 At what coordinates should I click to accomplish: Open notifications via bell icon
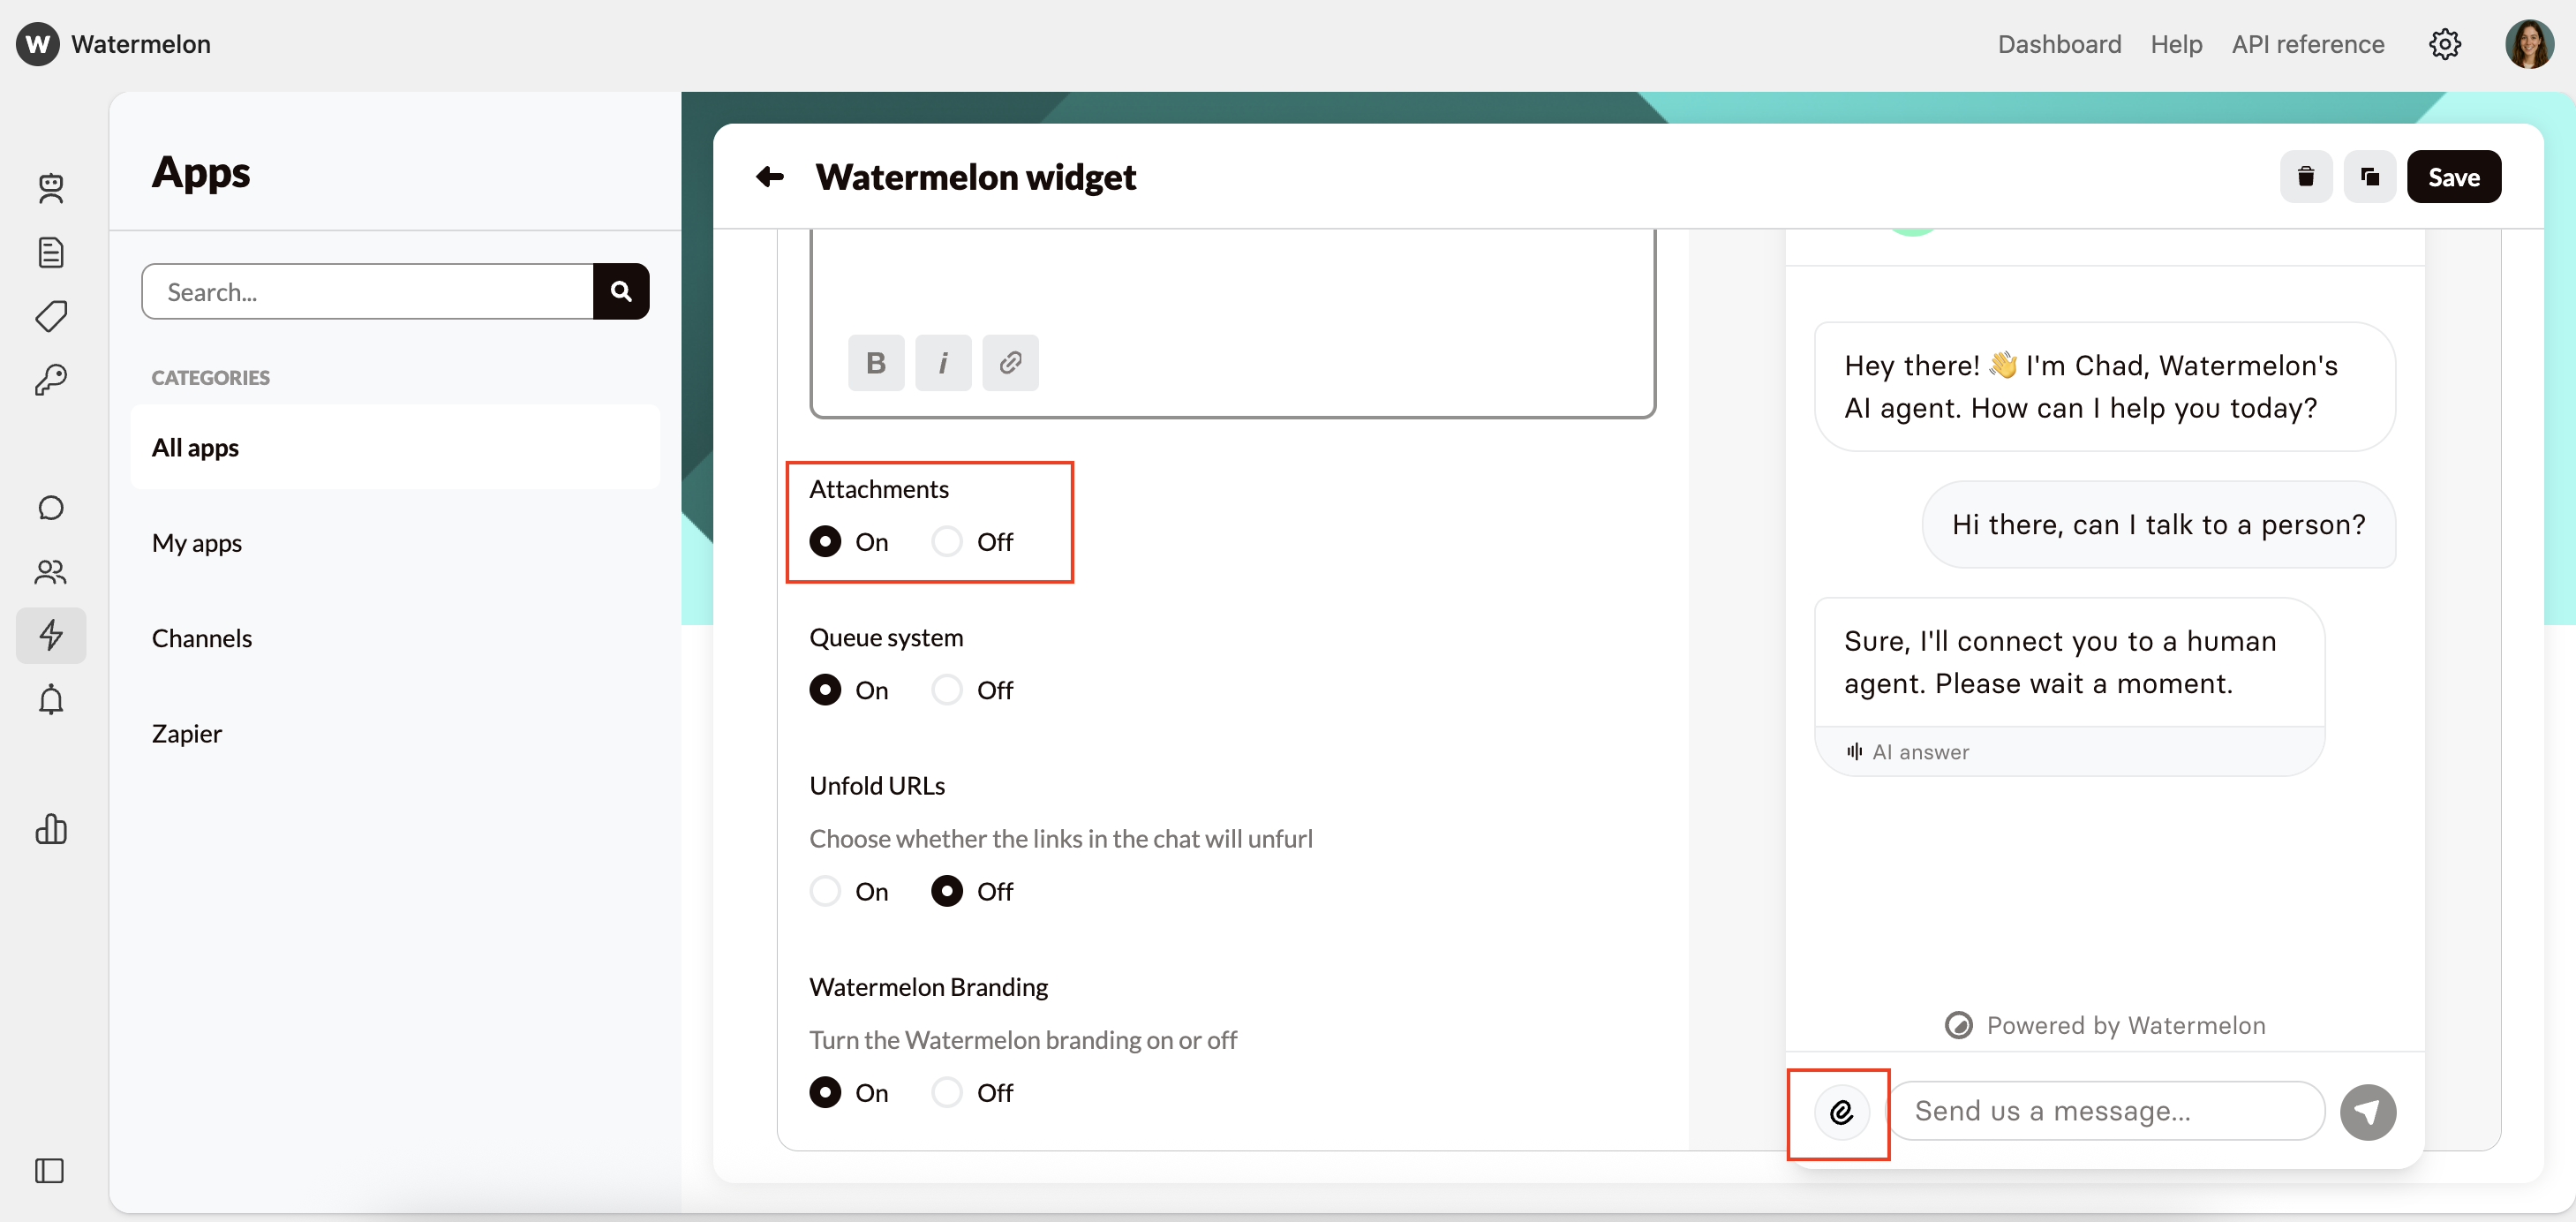(x=51, y=699)
